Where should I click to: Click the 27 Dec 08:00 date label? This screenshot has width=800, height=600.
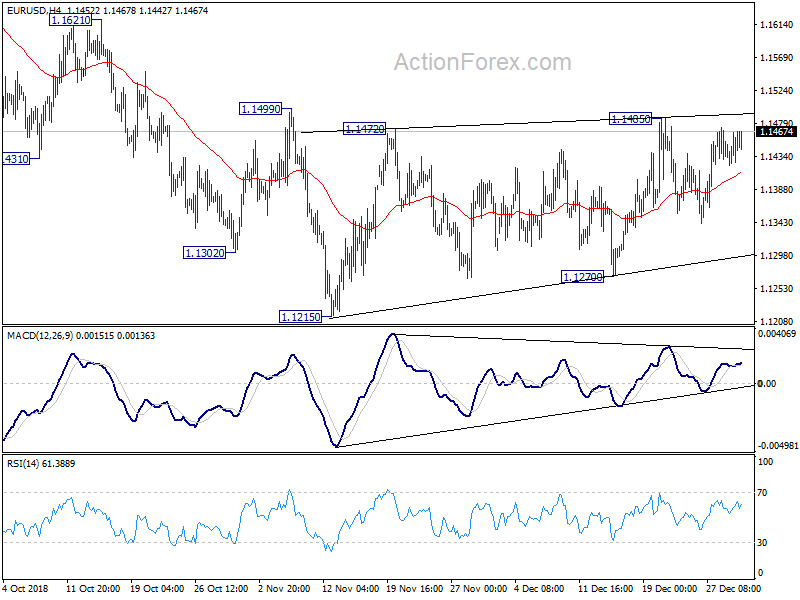(x=733, y=588)
